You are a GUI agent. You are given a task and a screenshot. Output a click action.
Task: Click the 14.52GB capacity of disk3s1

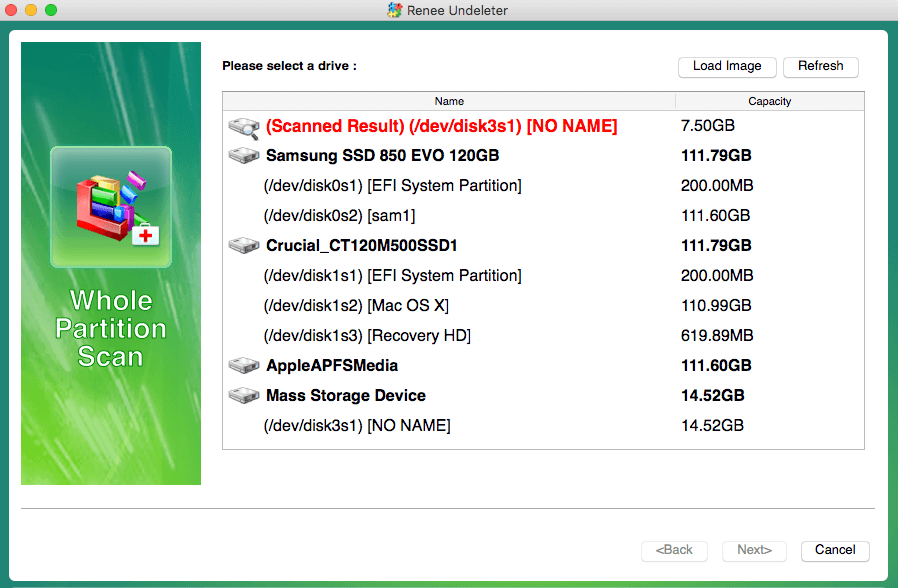coord(712,425)
